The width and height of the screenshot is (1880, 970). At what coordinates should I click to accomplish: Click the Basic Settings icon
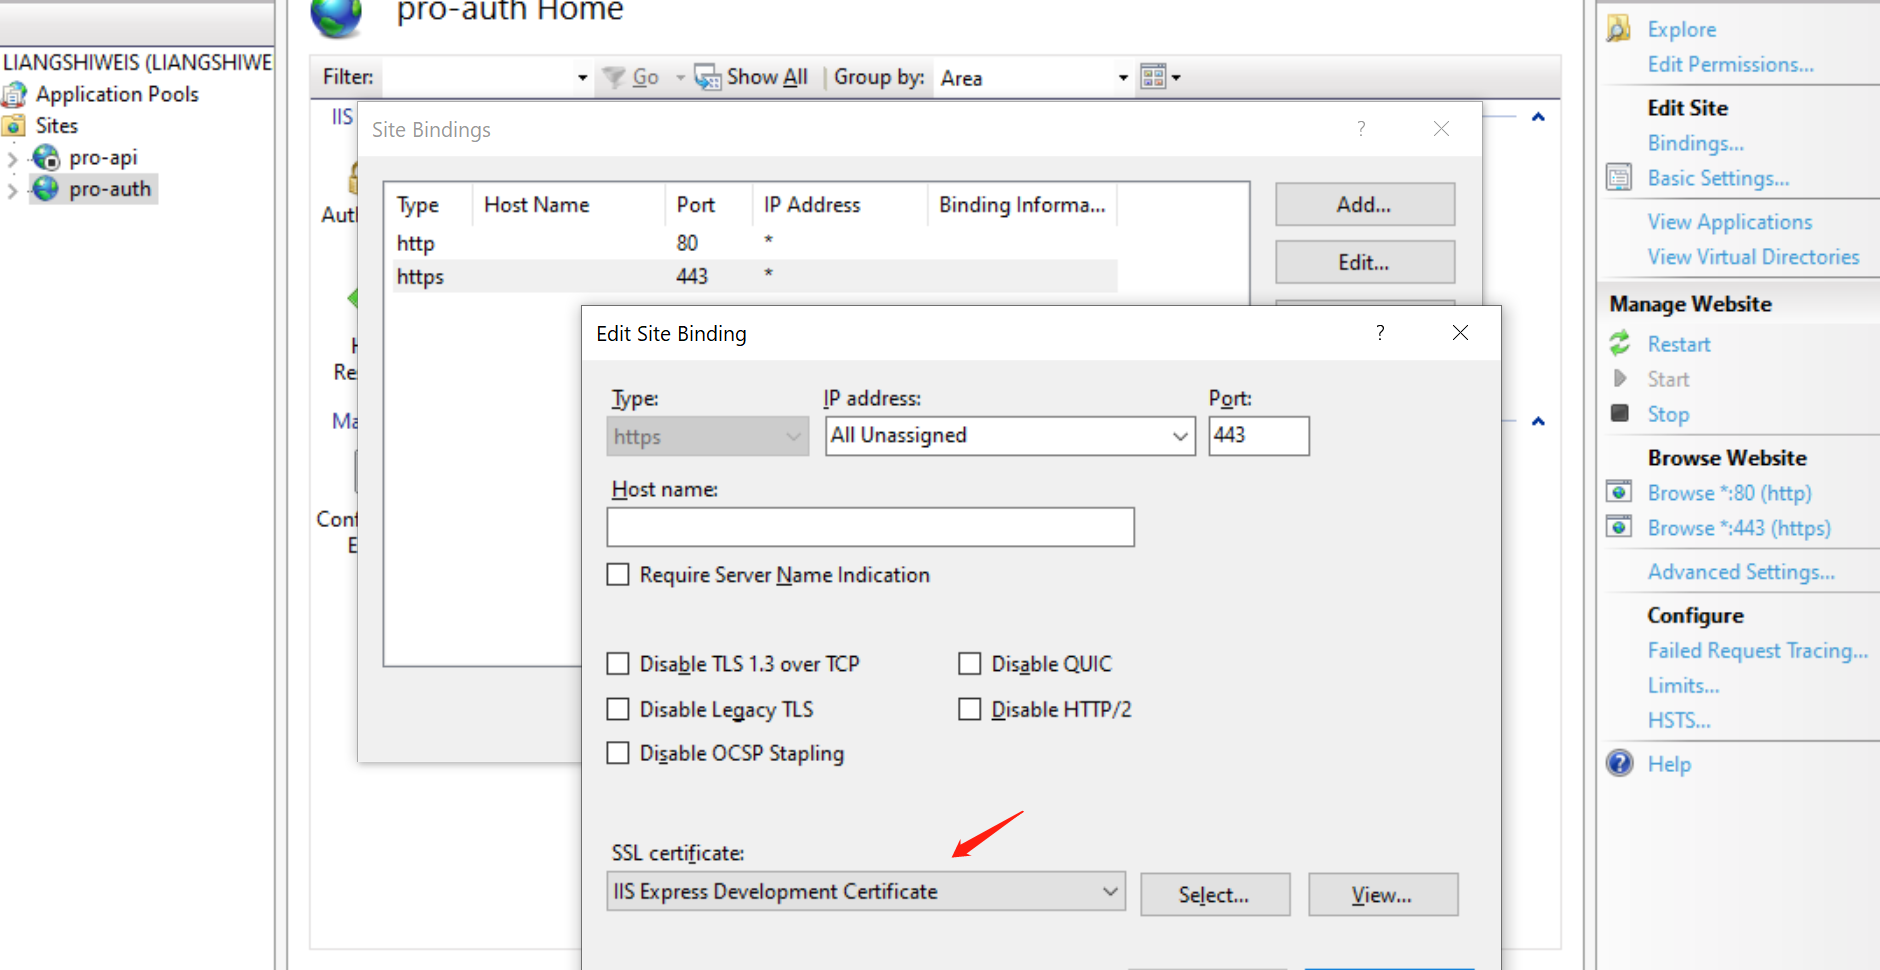click(1618, 178)
